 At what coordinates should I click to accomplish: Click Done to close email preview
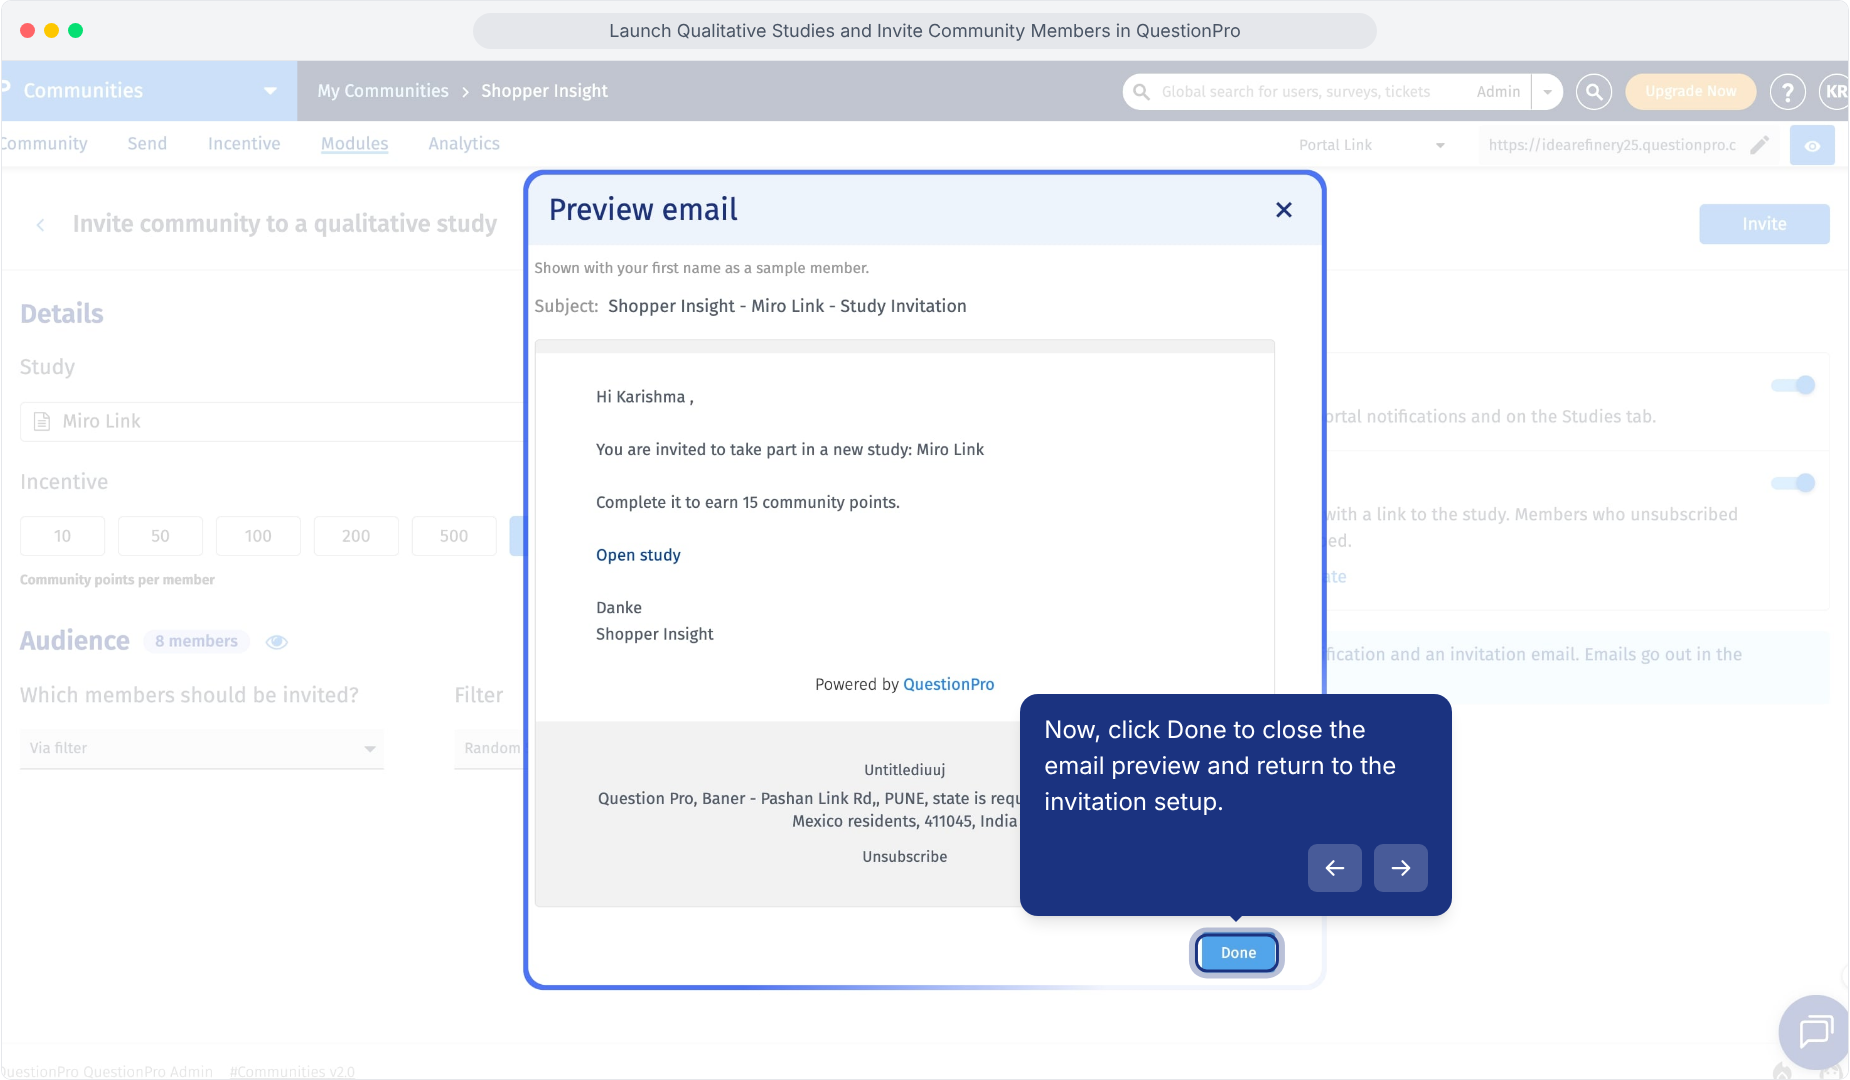point(1237,953)
